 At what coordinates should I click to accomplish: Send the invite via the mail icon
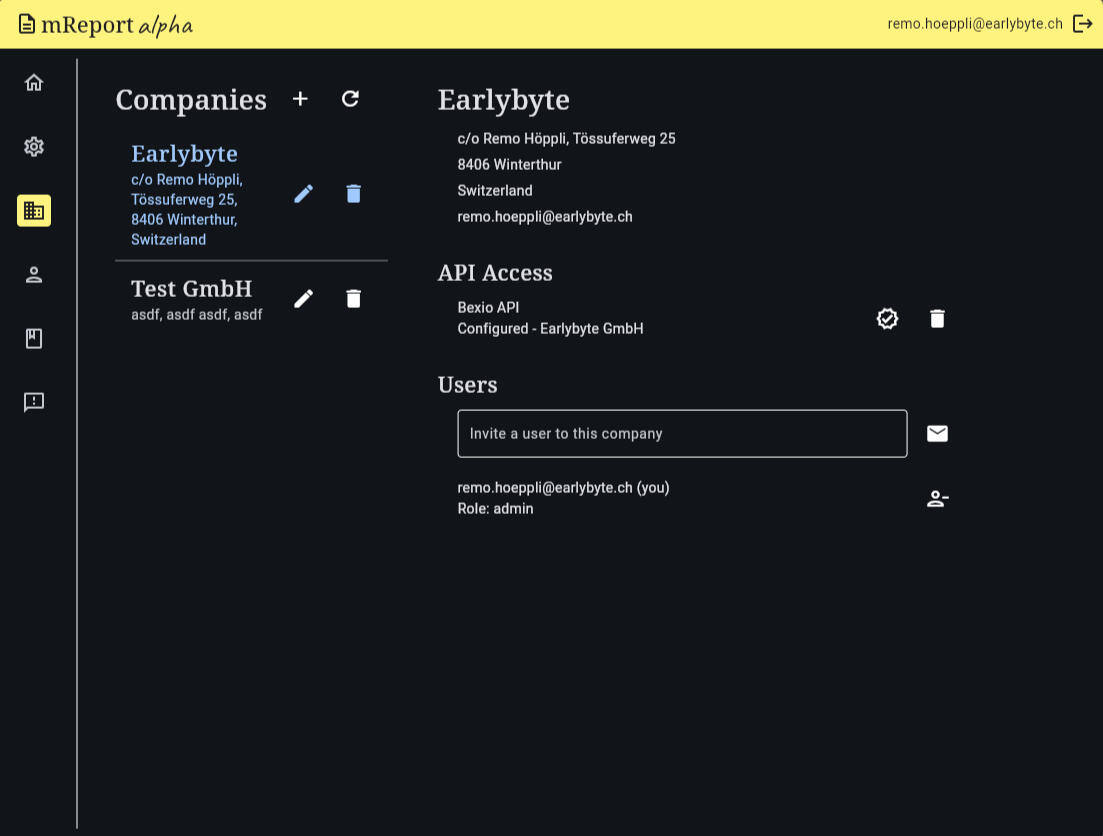click(937, 433)
